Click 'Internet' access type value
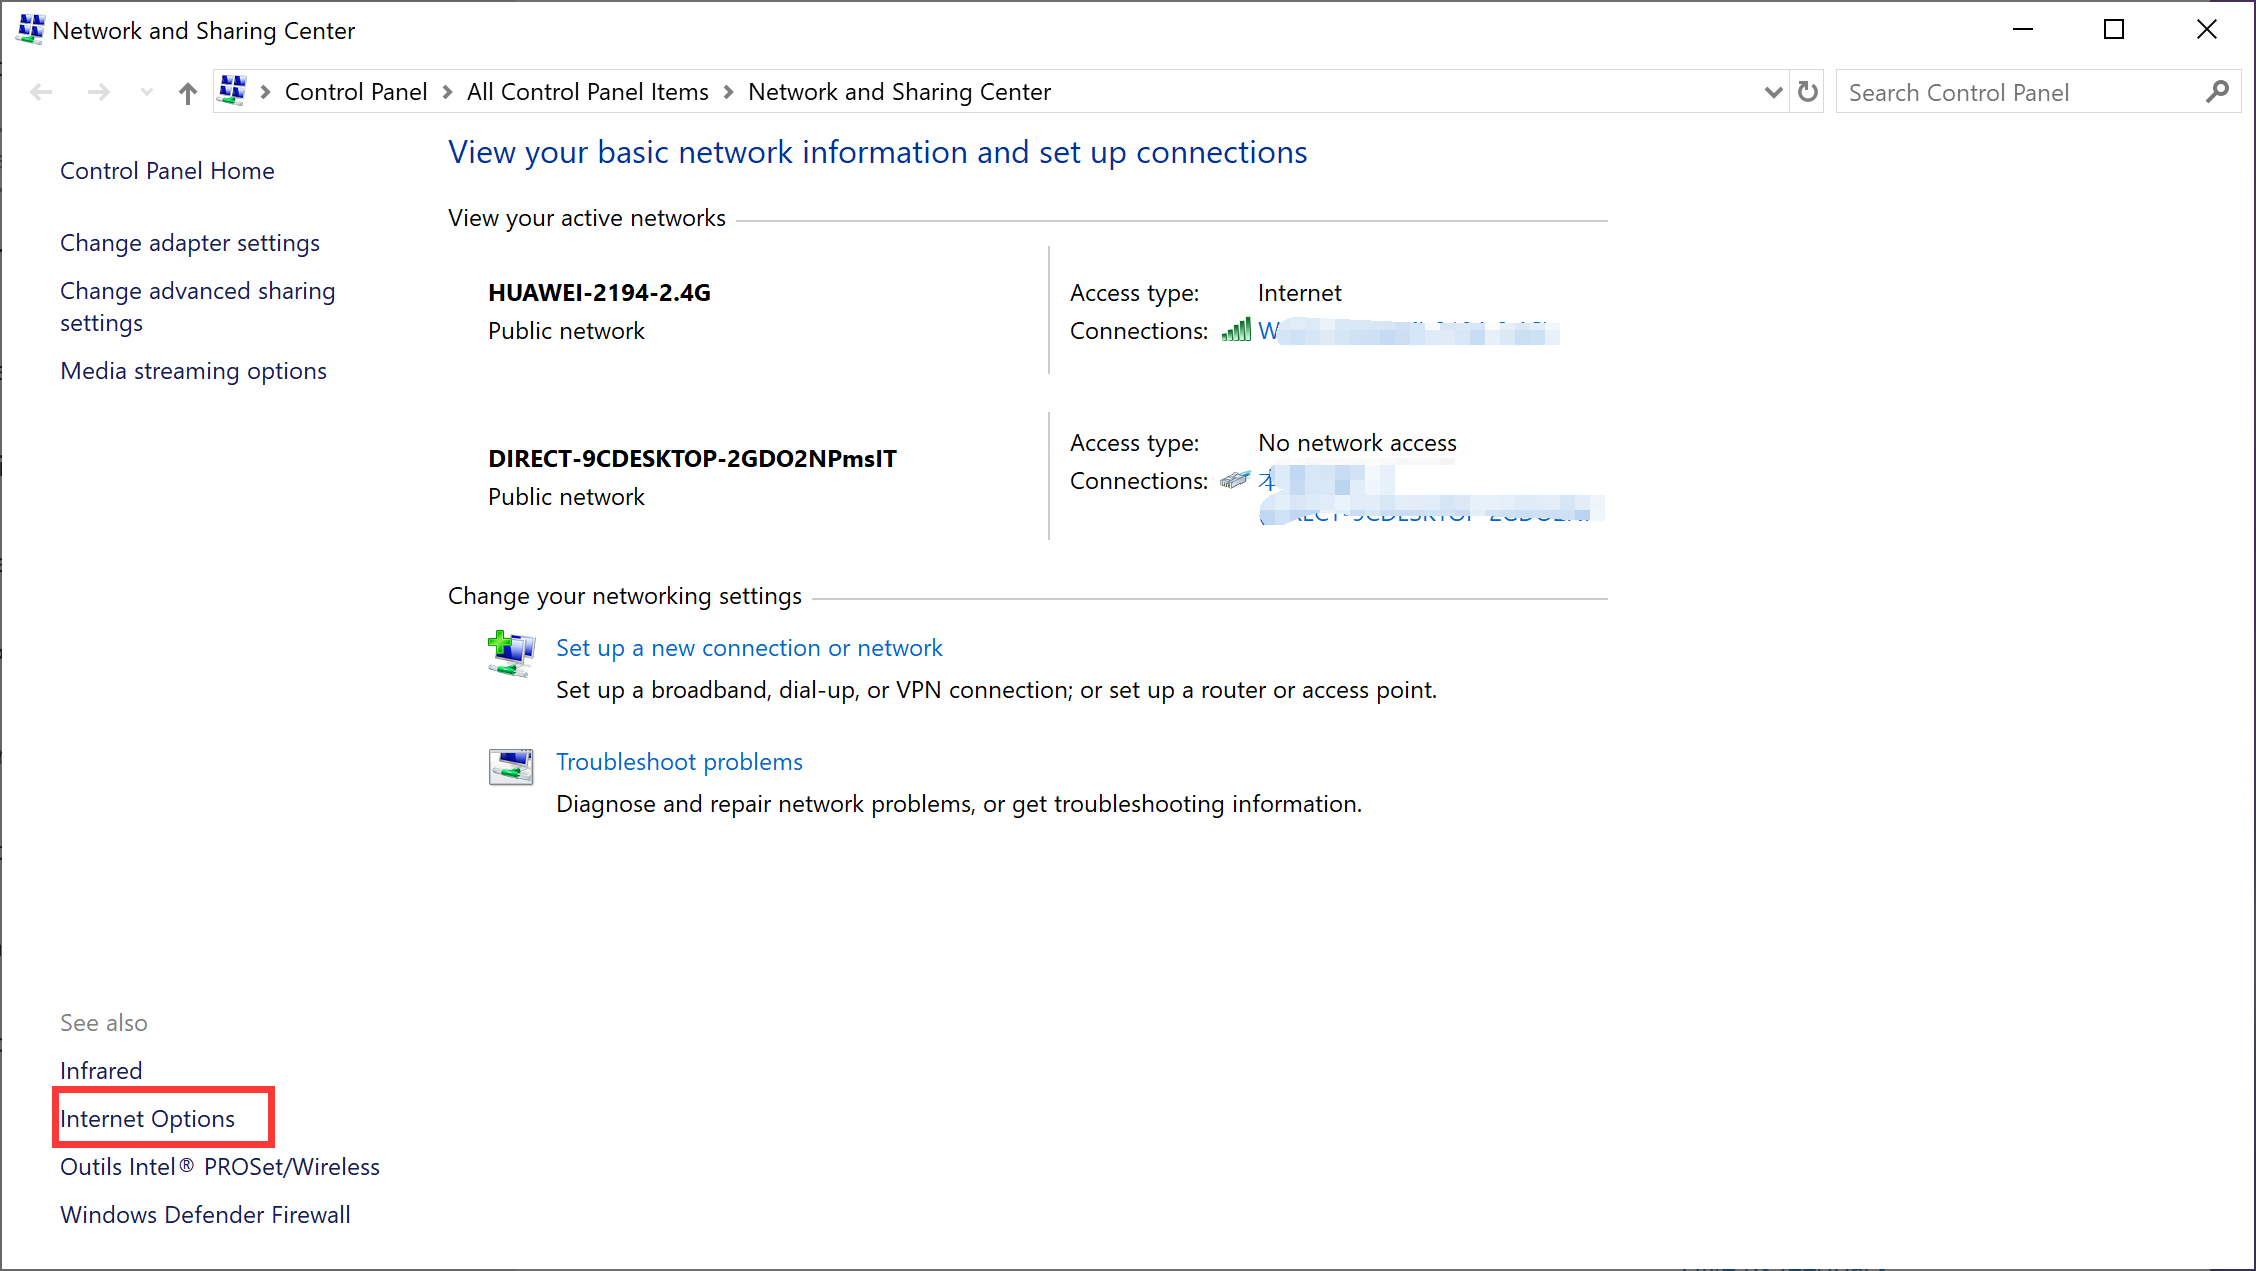This screenshot has height=1271, width=2256. point(1299,293)
